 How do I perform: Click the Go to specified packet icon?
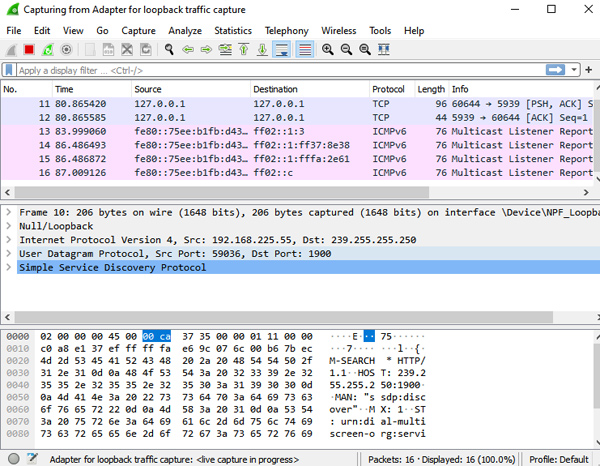225,50
